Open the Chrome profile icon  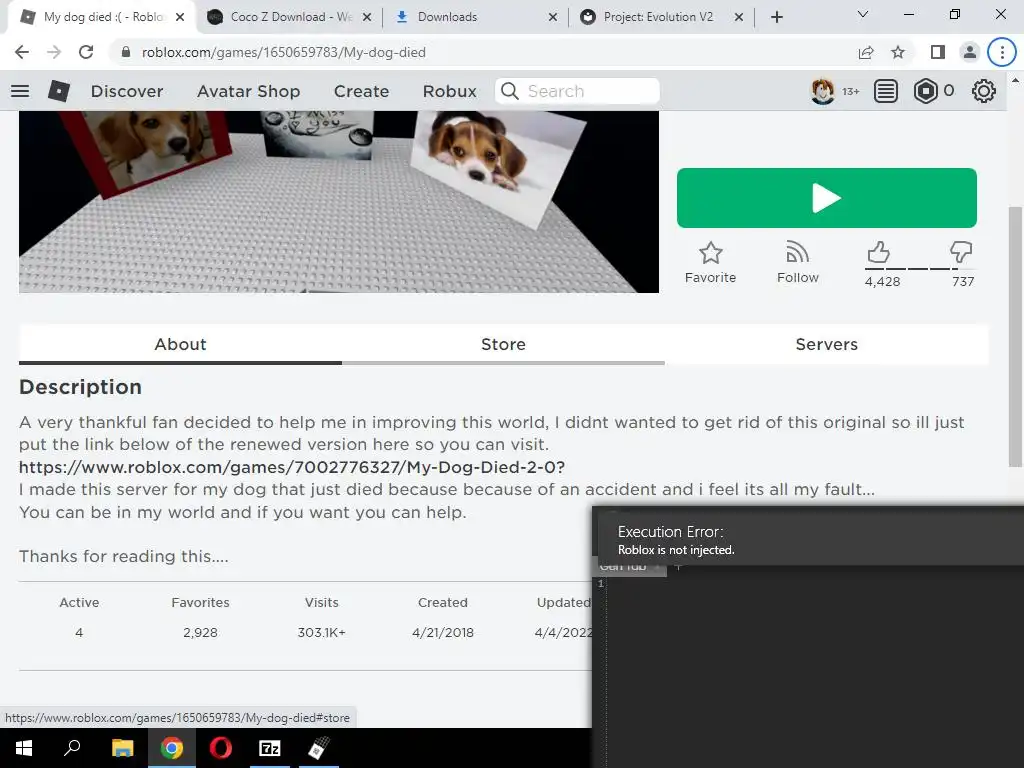coord(970,52)
